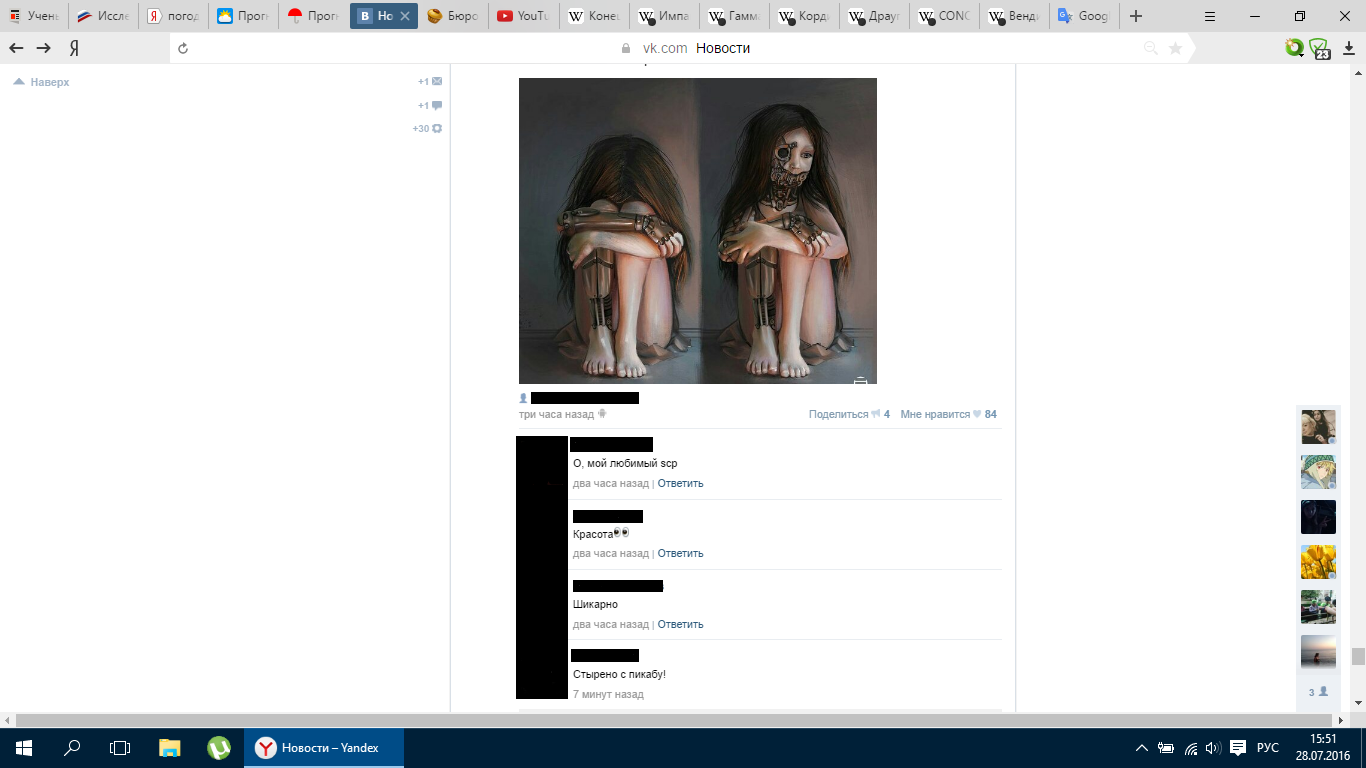This screenshot has width=1366, height=768.
Task: Bookmark page with the star icon
Action: pyautogui.click(x=1175, y=48)
